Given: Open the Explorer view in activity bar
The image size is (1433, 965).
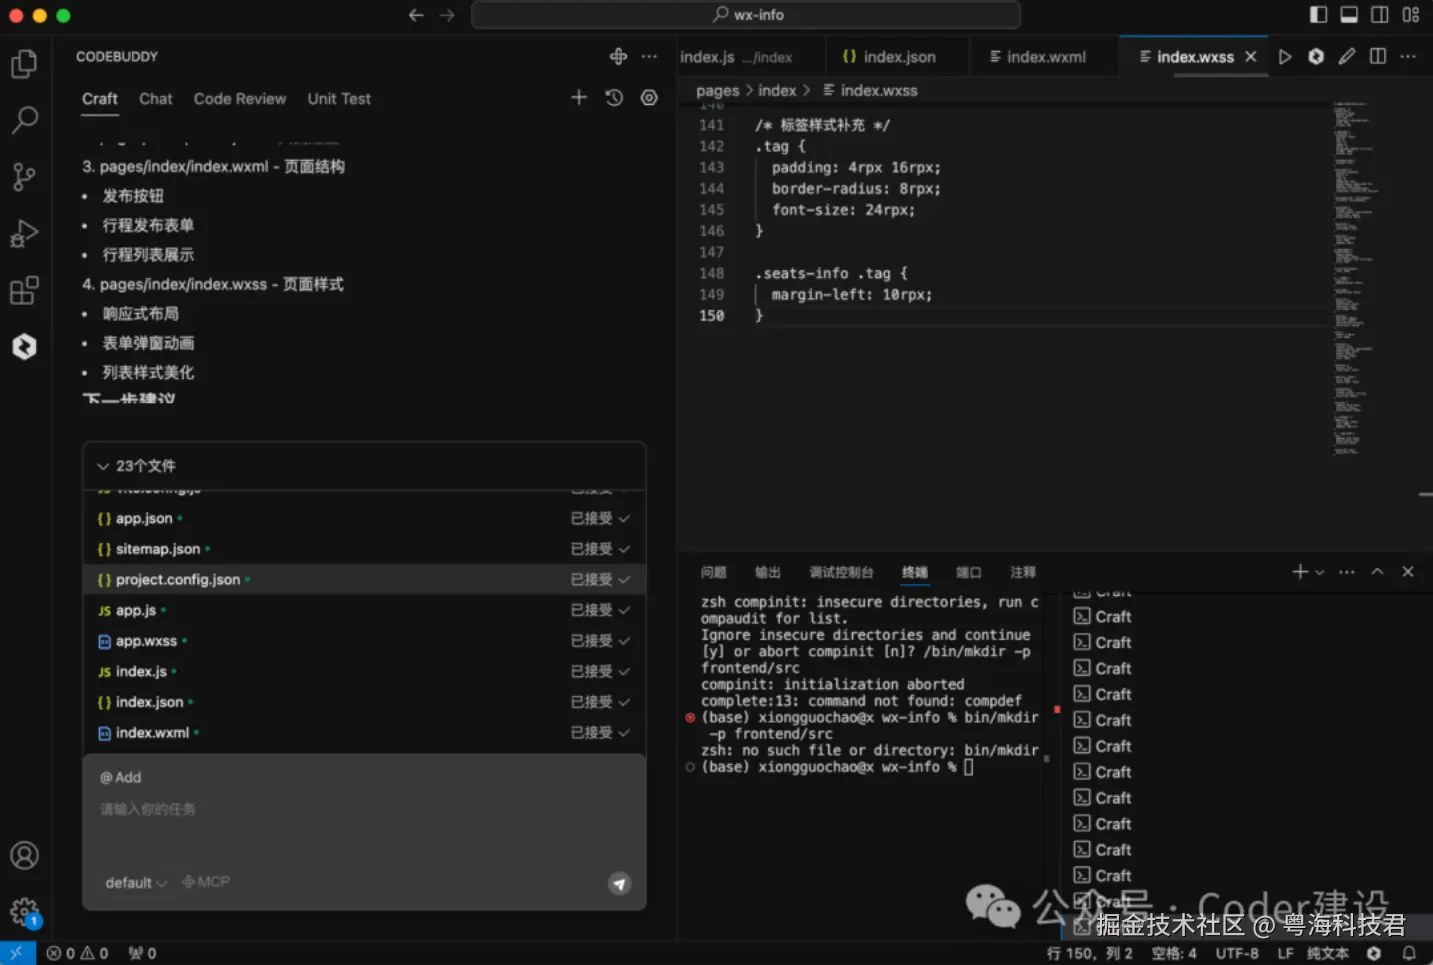Looking at the screenshot, I should [24, 64].
